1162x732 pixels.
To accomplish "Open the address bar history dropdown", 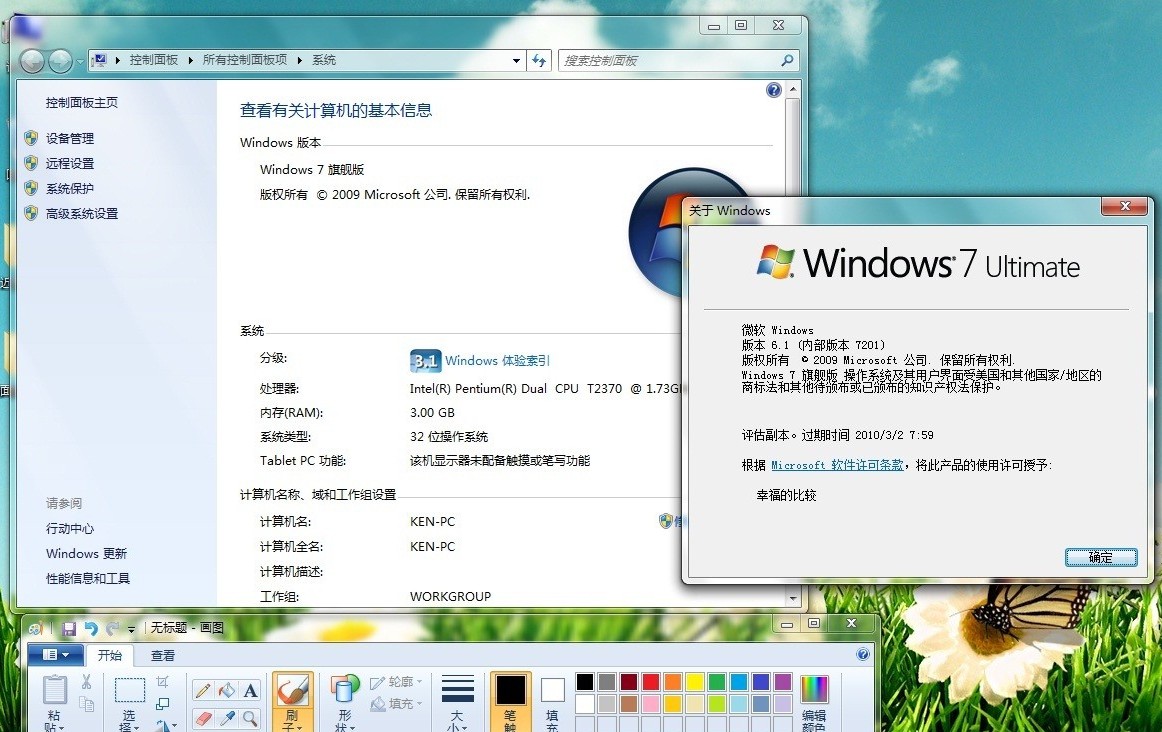I will tap(517, 61).
